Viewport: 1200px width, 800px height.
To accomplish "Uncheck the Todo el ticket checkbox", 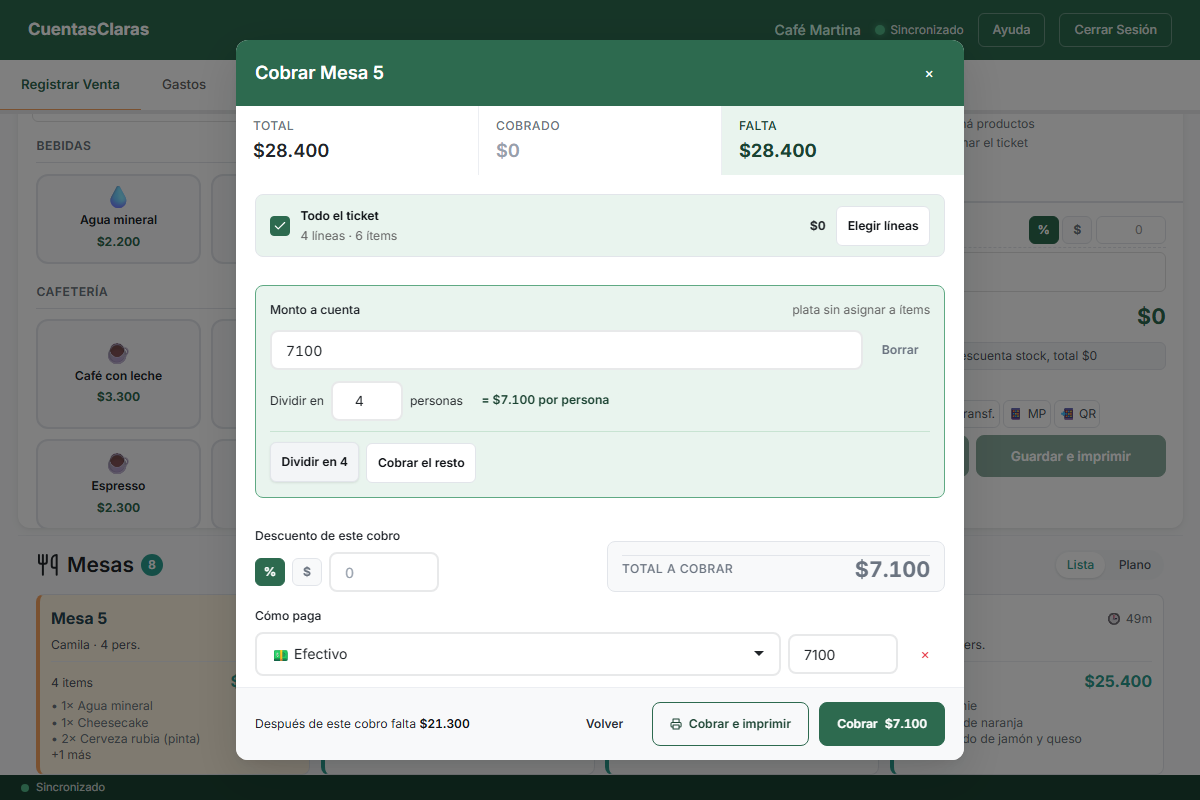I will (x=280, y=226).
